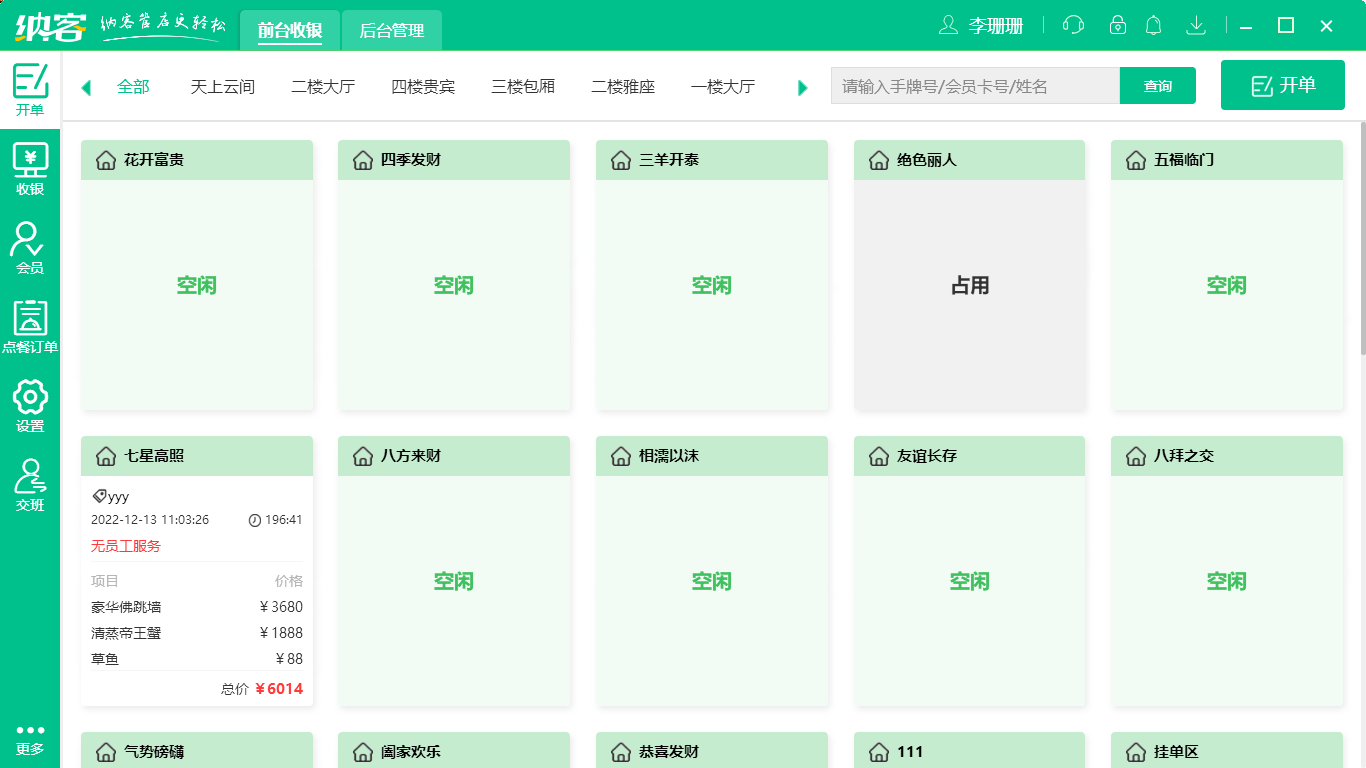Screen dimensions: 1366x768
Task: Click the green 开单 button
Action: pos(1283,86)
